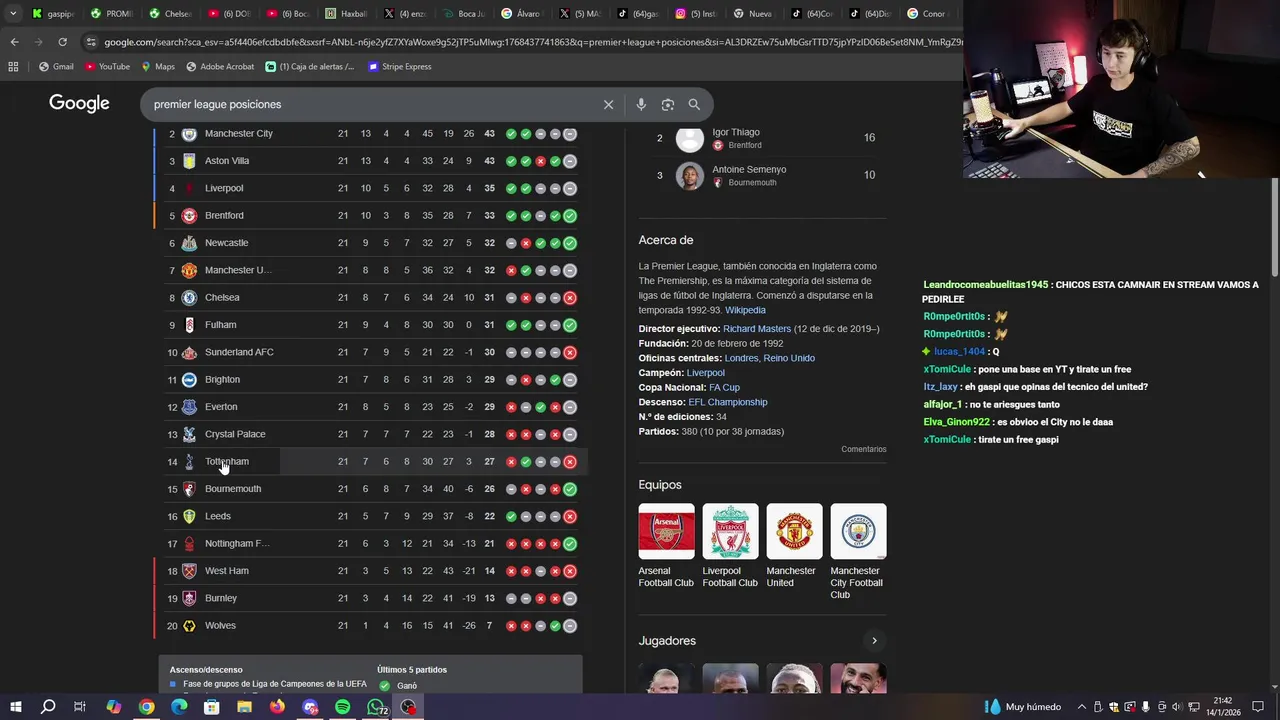Image resolution: width=1280 pixels, height=720 pixels.
Task: Click Fulham team name in table
Action: [221, 325]
